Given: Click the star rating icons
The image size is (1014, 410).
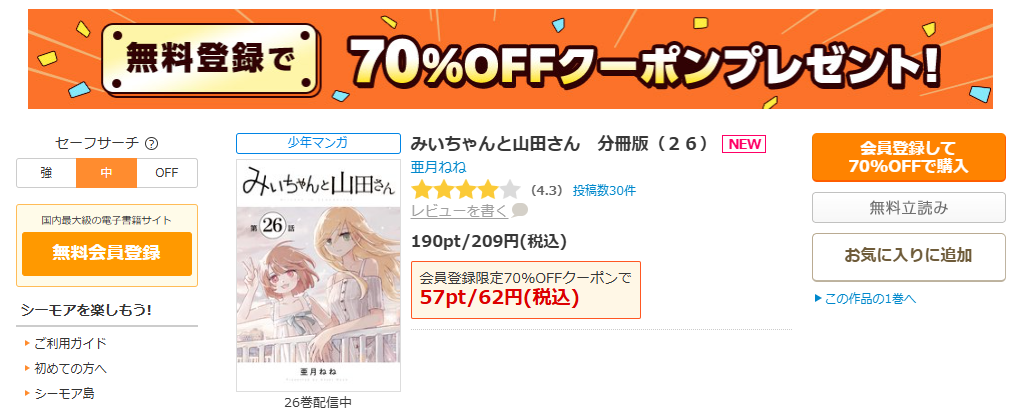Looking at the screenshot, I should (x=466, y=190).
